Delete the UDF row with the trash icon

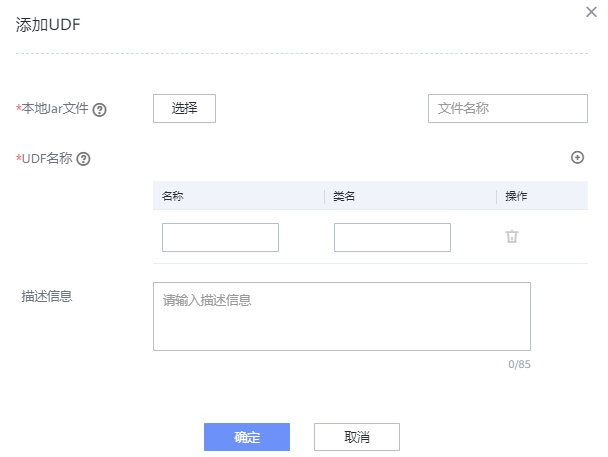click(512, 237)
